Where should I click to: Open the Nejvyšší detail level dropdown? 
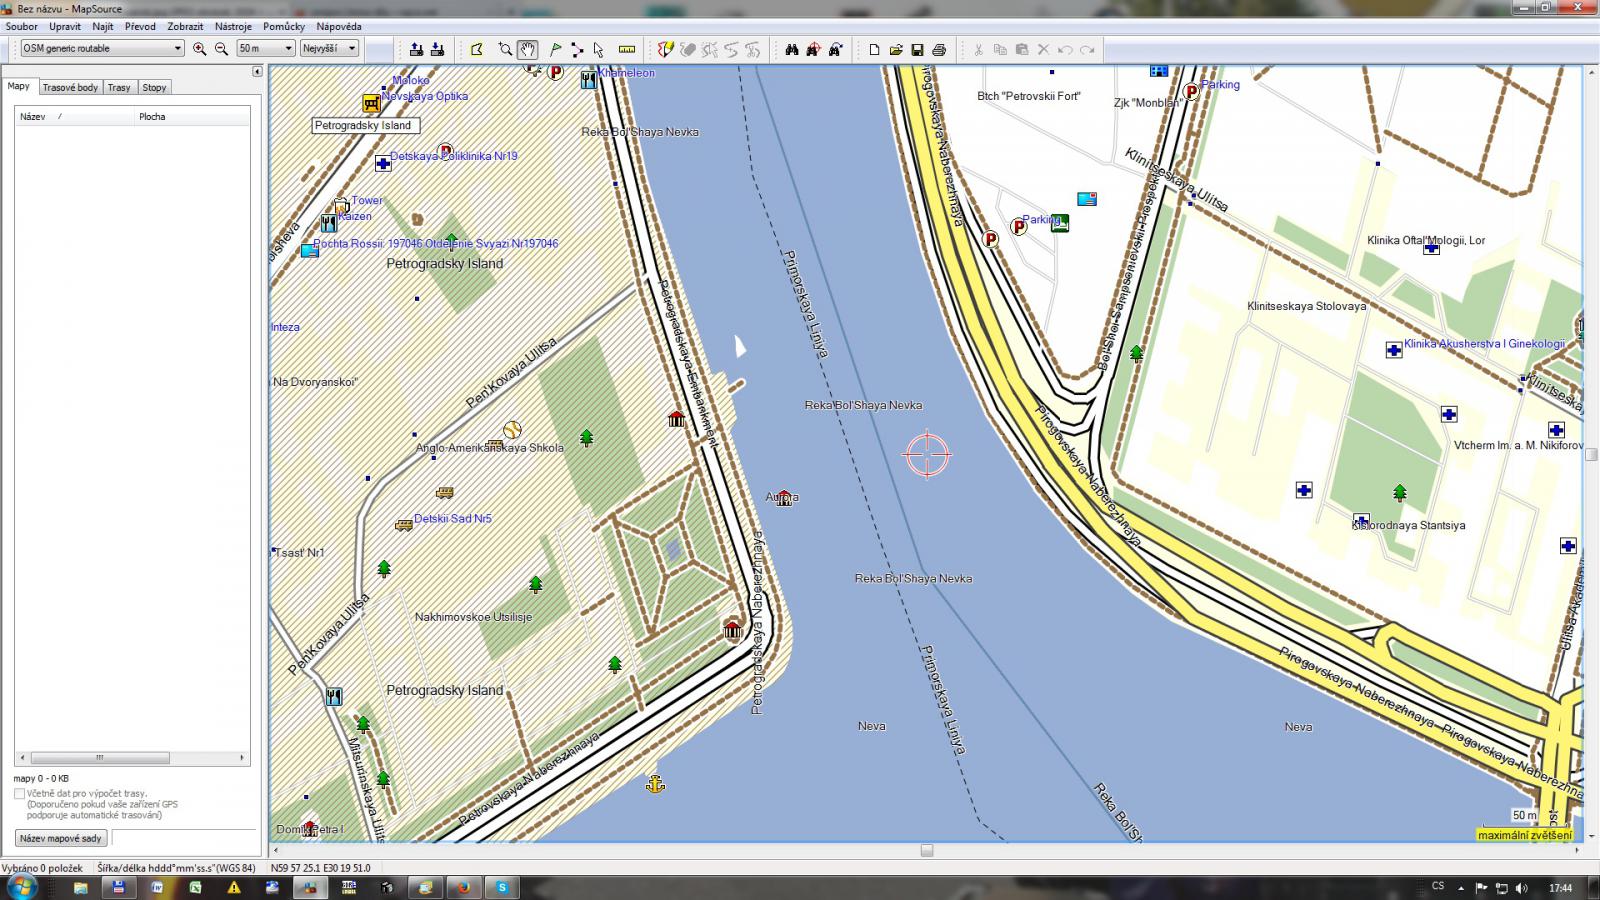[x=352, y=48]
